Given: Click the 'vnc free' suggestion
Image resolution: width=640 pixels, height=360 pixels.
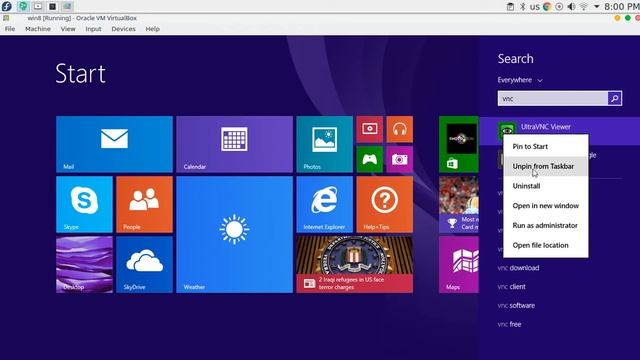Looking at the screenshot, I should coord(509,324).
